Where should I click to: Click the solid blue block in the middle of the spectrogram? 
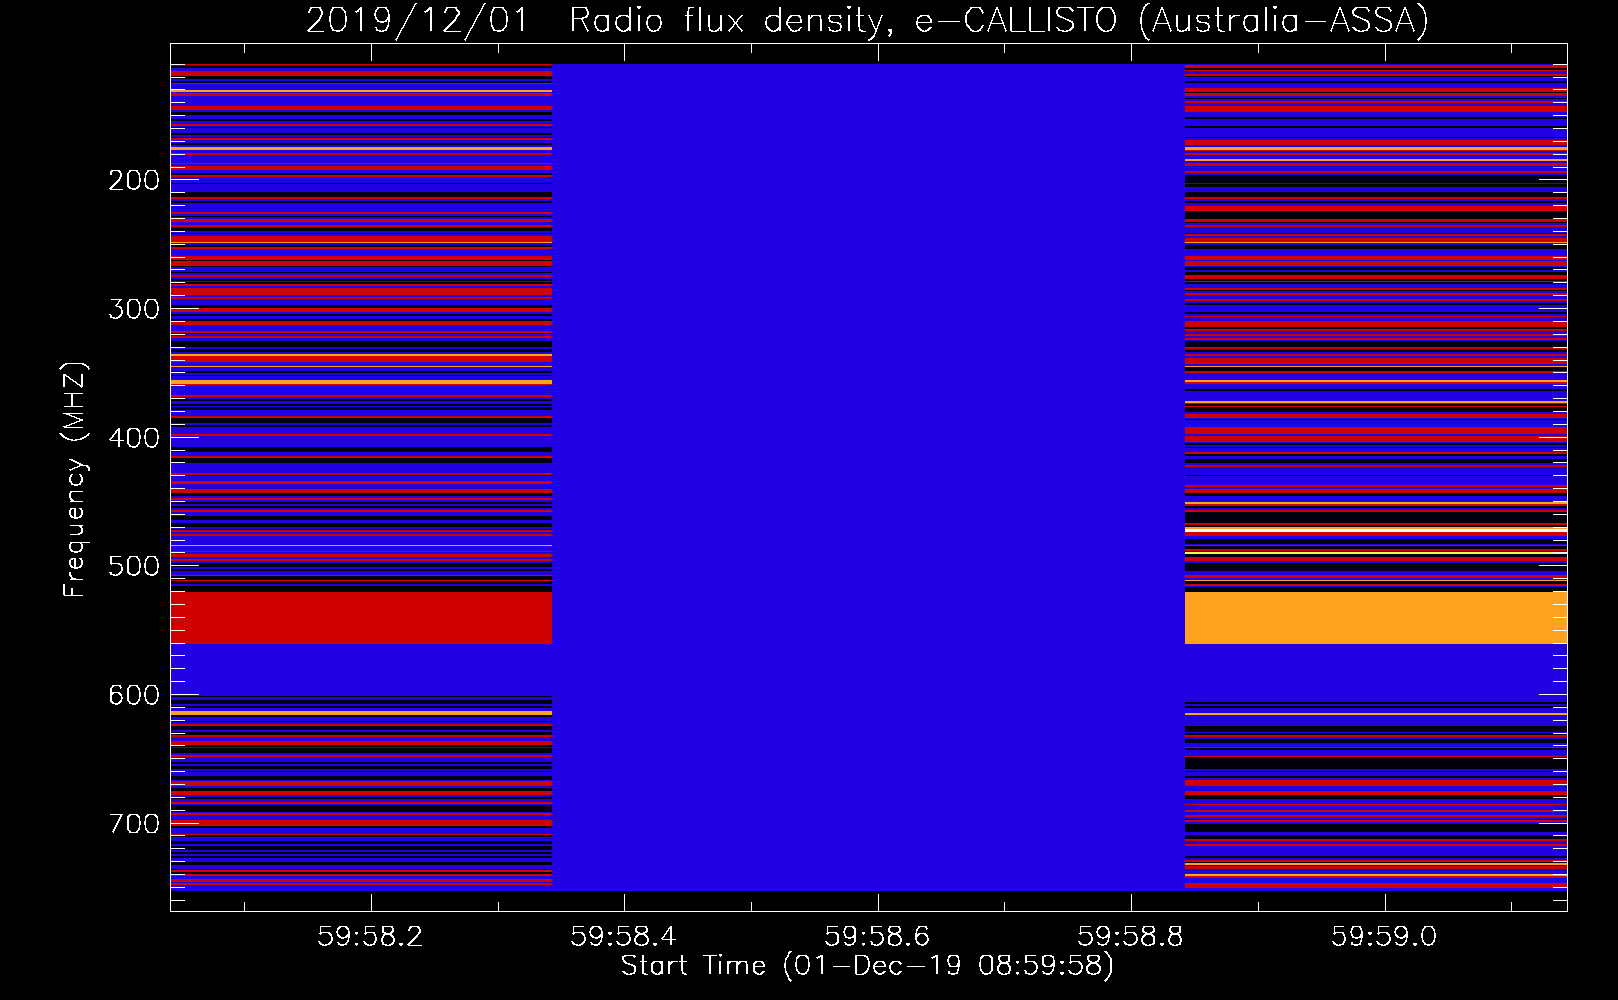click(x=868, y=477)
